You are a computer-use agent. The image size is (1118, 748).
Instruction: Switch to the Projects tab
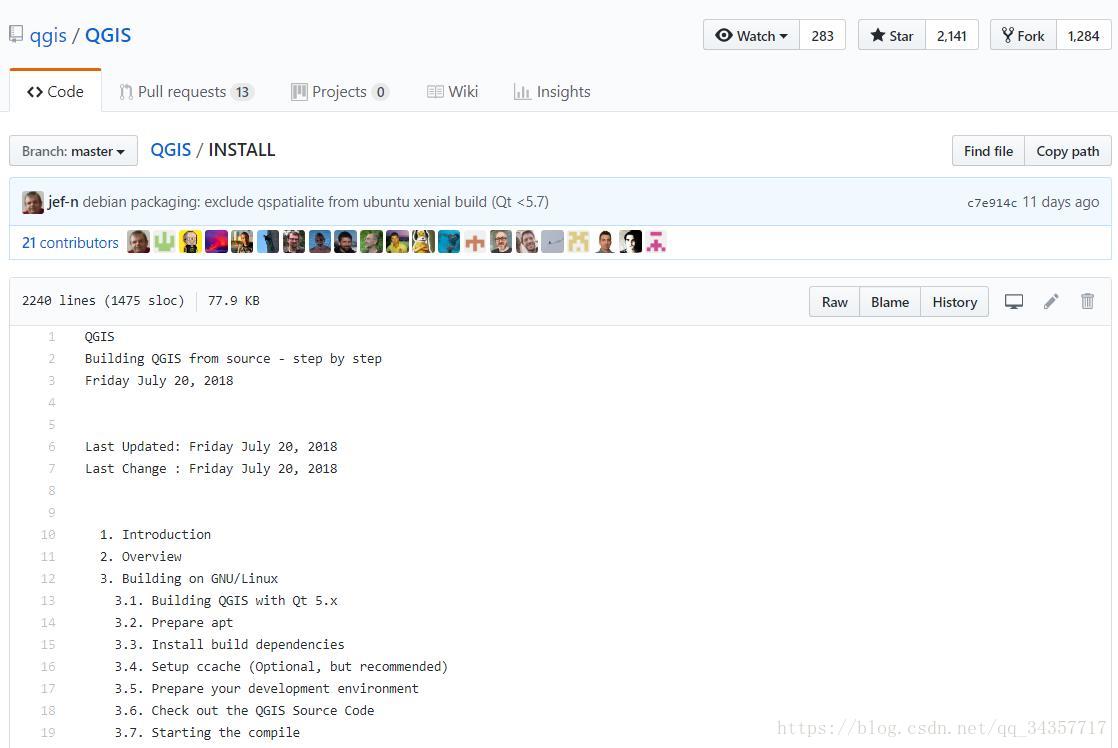click(x=339, y=91)
